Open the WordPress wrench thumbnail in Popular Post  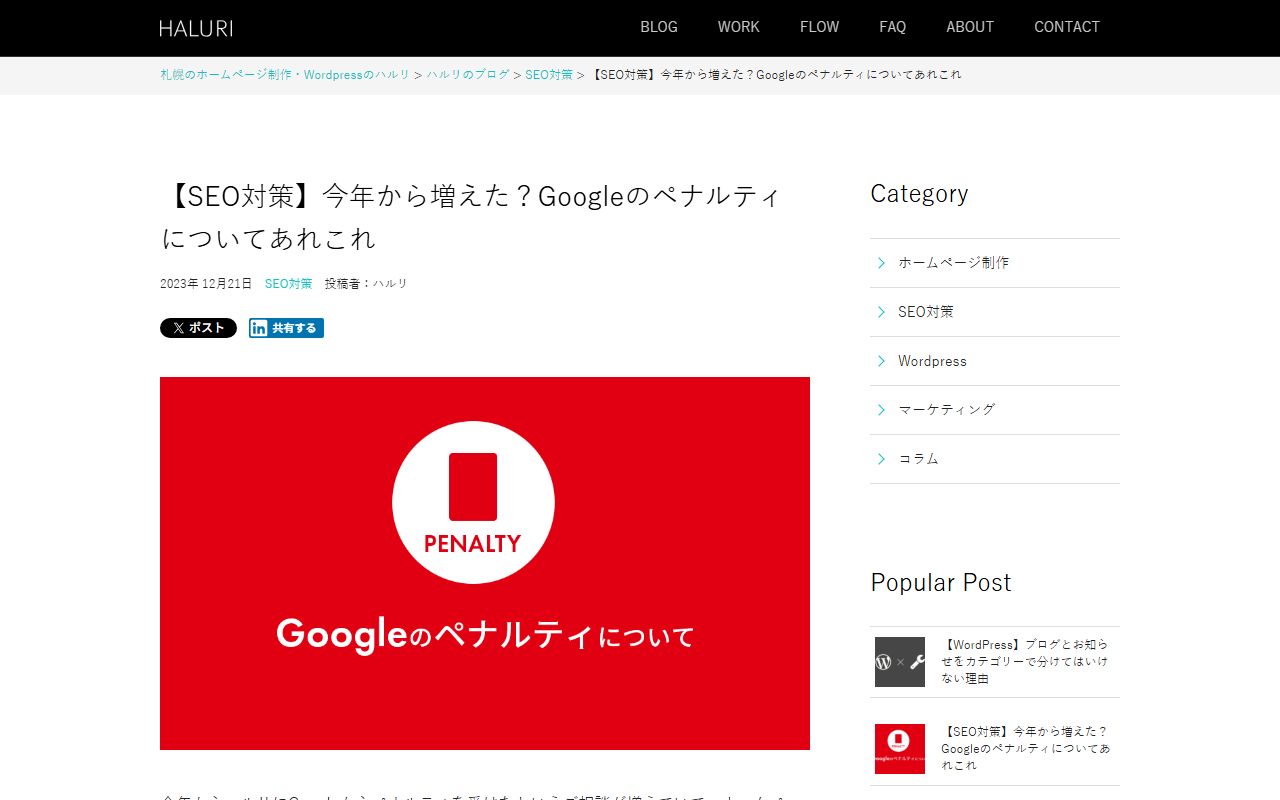pyautogui.click(x=900, y=662)
